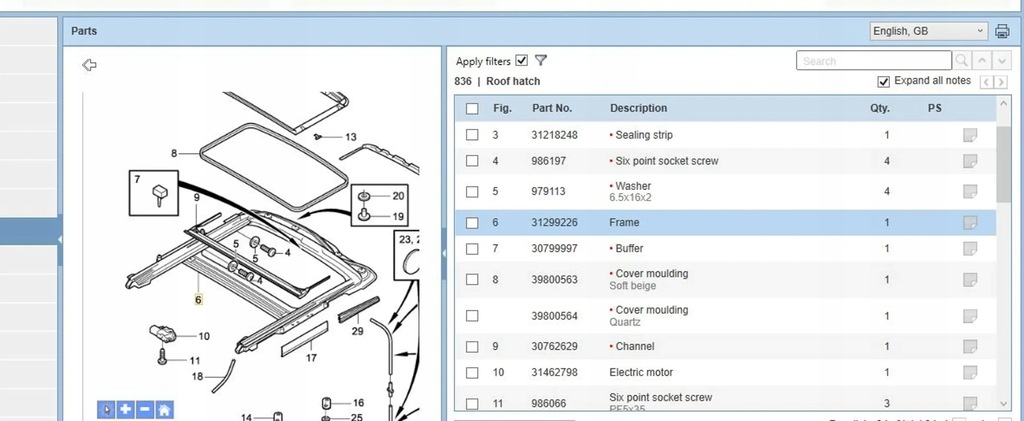Image resolution: width=1024 pixels, height=421 pixels.
Task: Sort by Fig. column header
Action: [x=502, y=108]
